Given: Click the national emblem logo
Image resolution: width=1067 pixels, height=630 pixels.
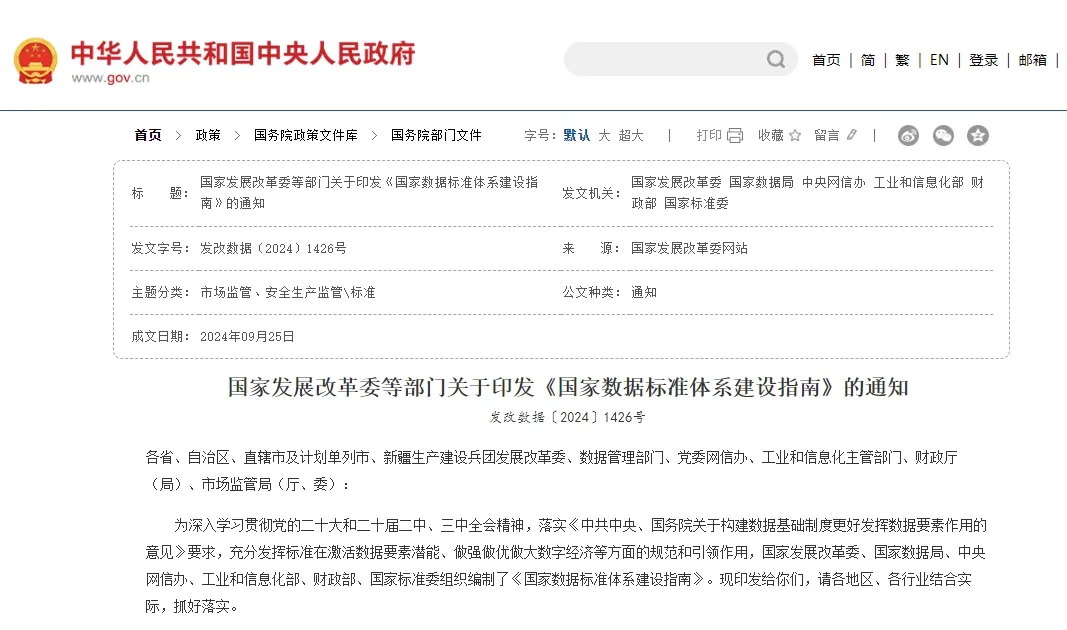Looking at the screenshot, I should tap(35, 61).
